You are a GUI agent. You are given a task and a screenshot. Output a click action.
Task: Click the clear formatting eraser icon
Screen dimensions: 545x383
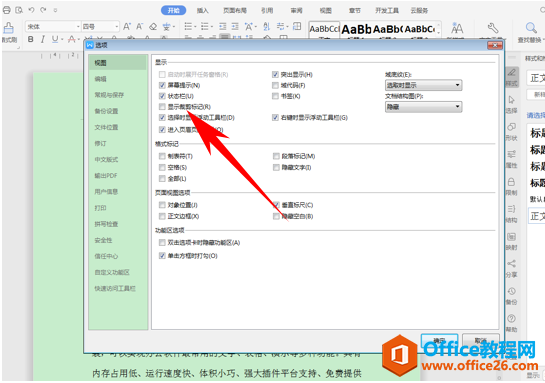tap(153, 26)
